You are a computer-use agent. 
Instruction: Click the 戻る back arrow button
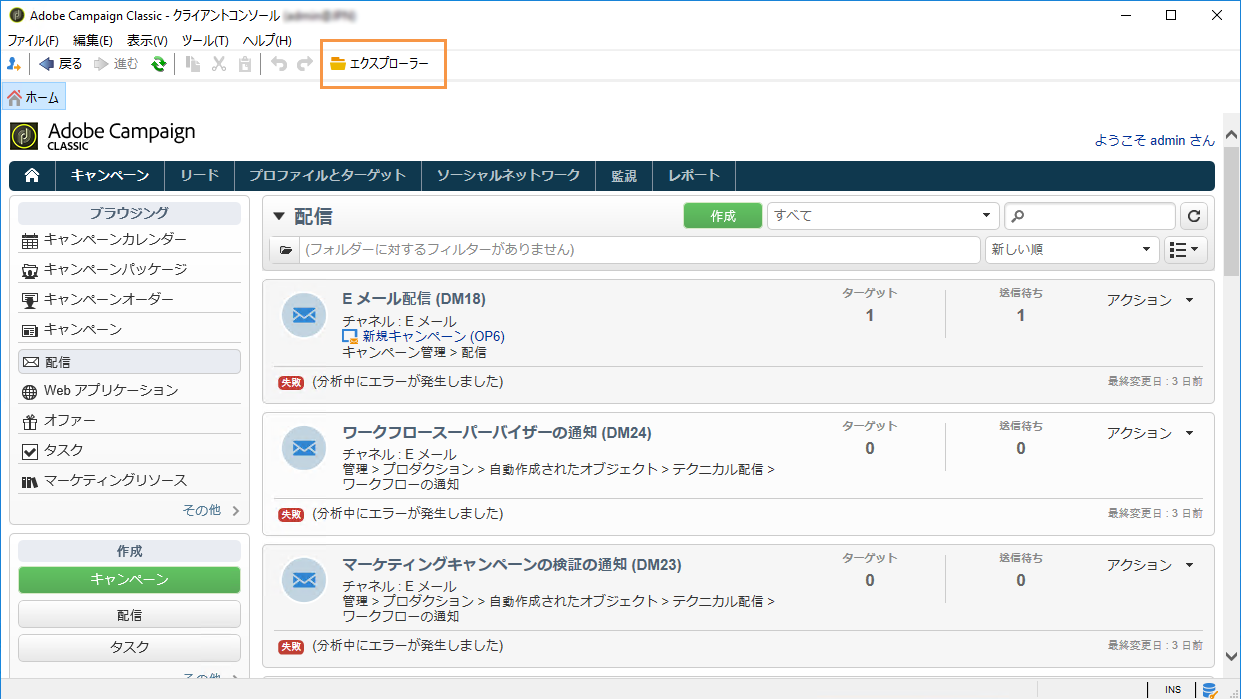(x=61, y=64)
